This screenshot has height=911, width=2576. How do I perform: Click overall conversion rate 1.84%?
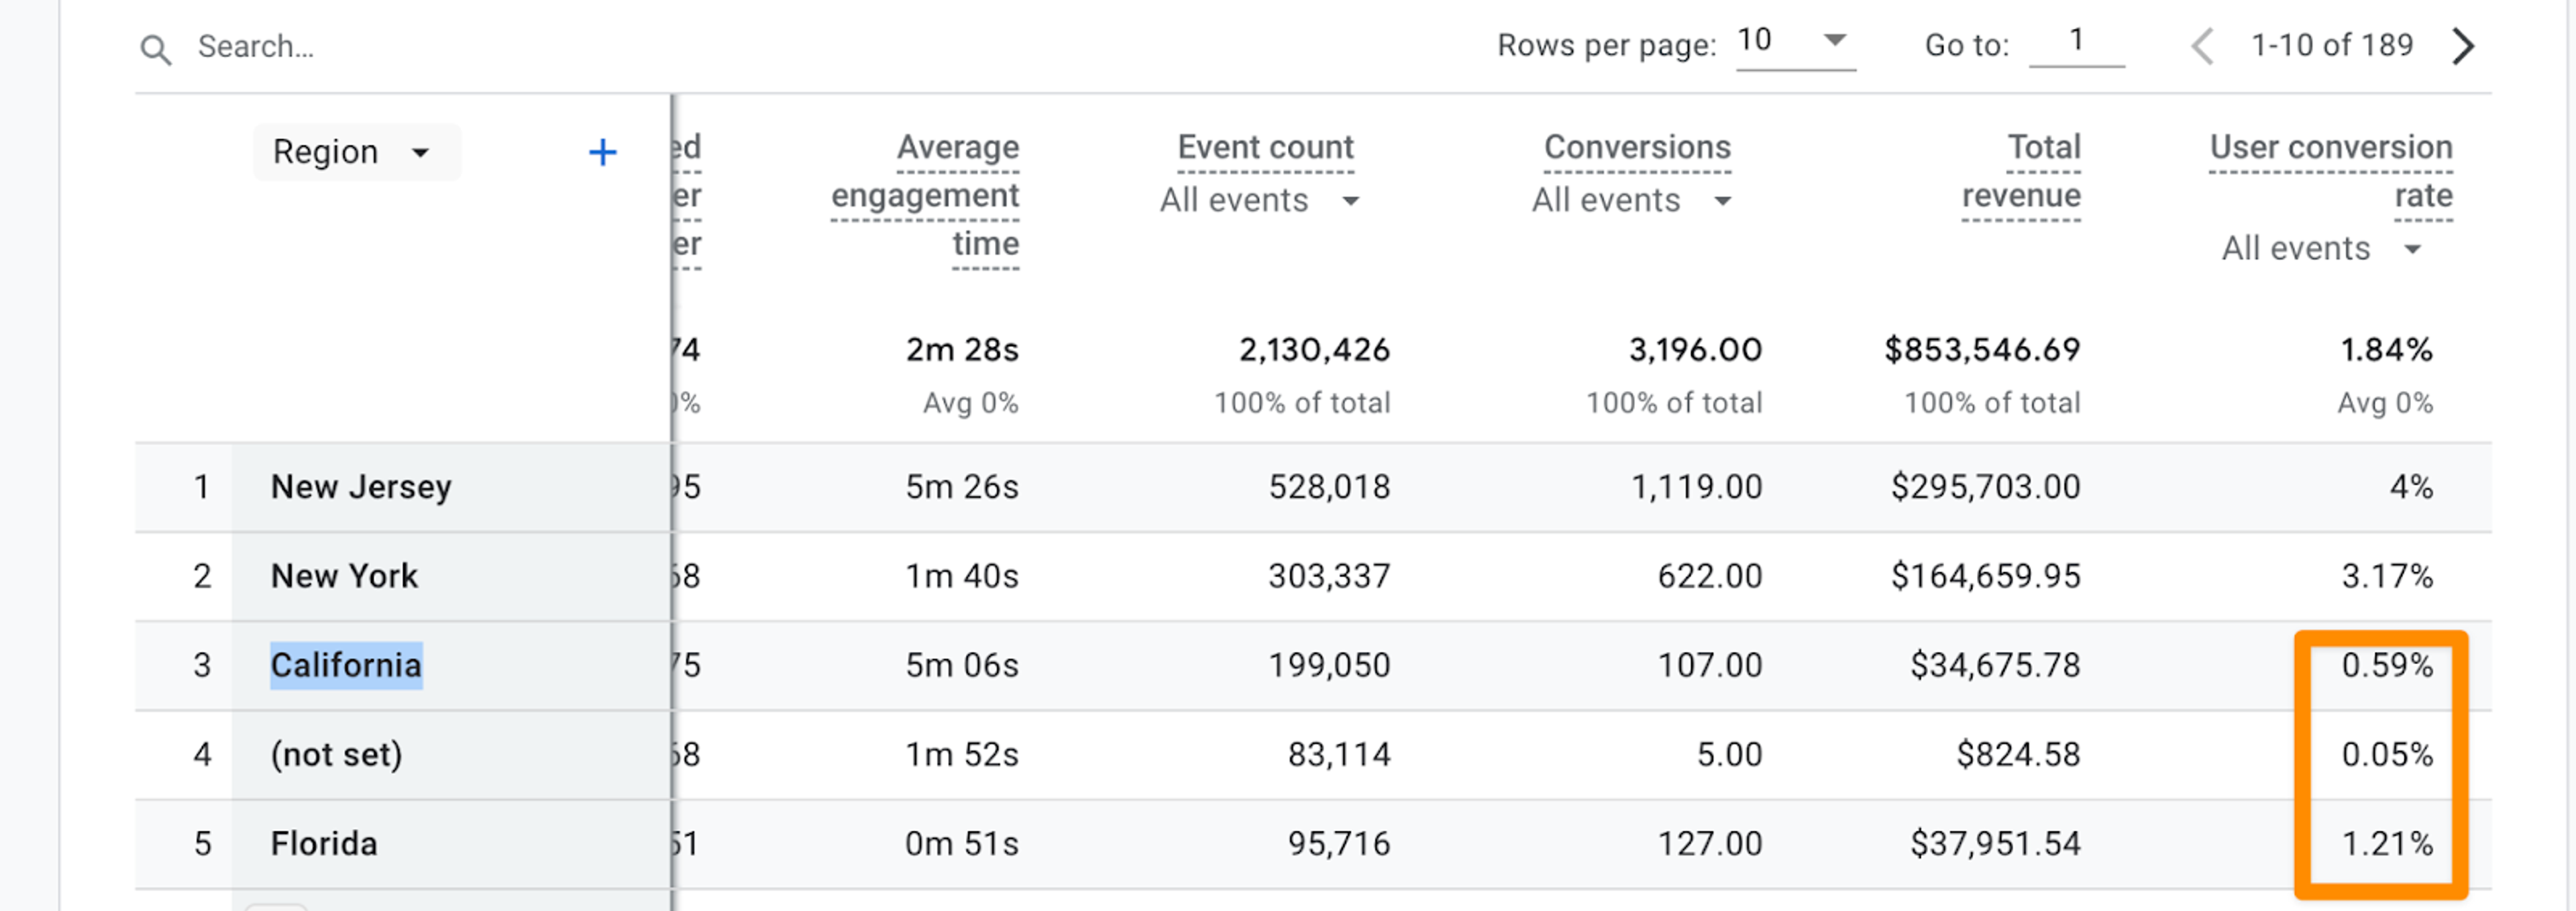click(2386, 350)
